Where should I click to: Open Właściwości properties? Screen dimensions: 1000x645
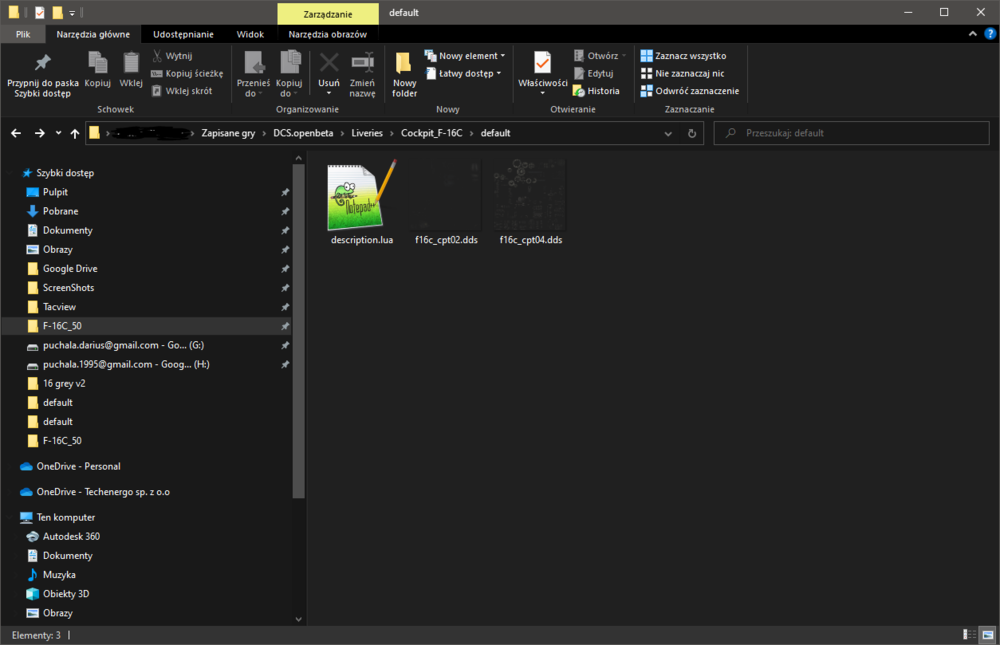543,74
